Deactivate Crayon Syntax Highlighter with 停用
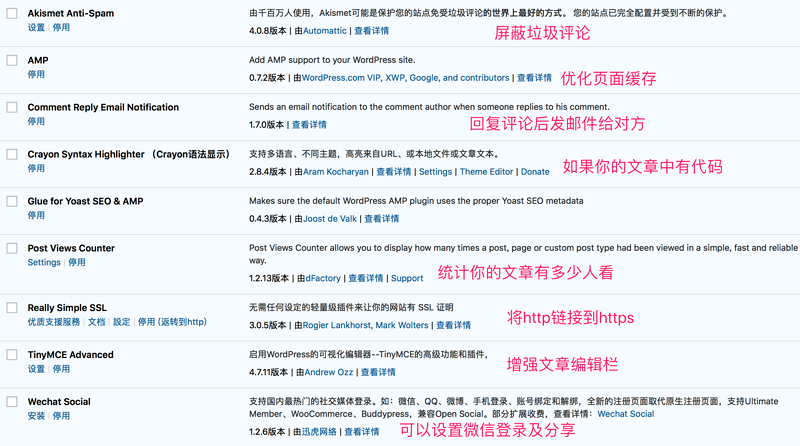 [36, 168]
